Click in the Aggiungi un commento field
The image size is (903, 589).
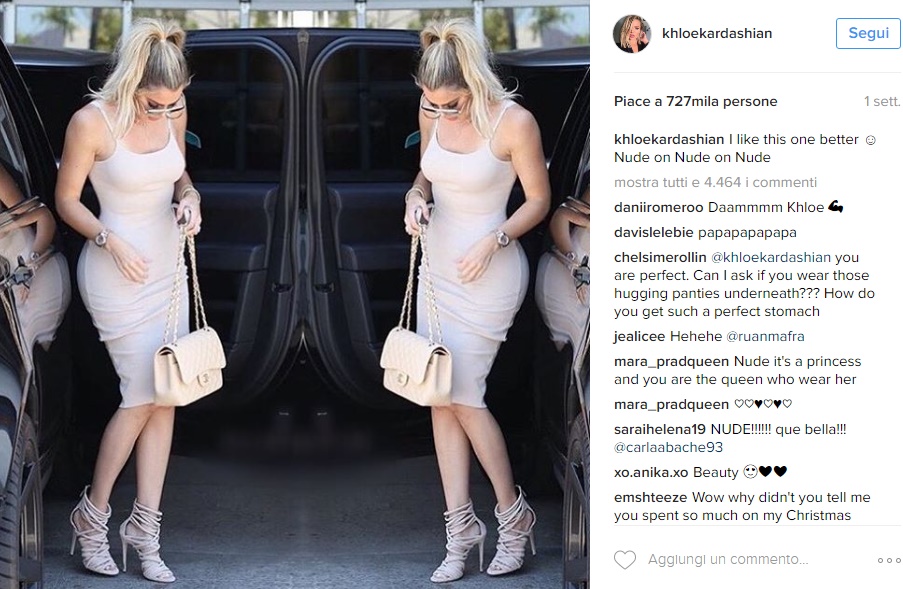pyautogui.click(x=728, y=560)
